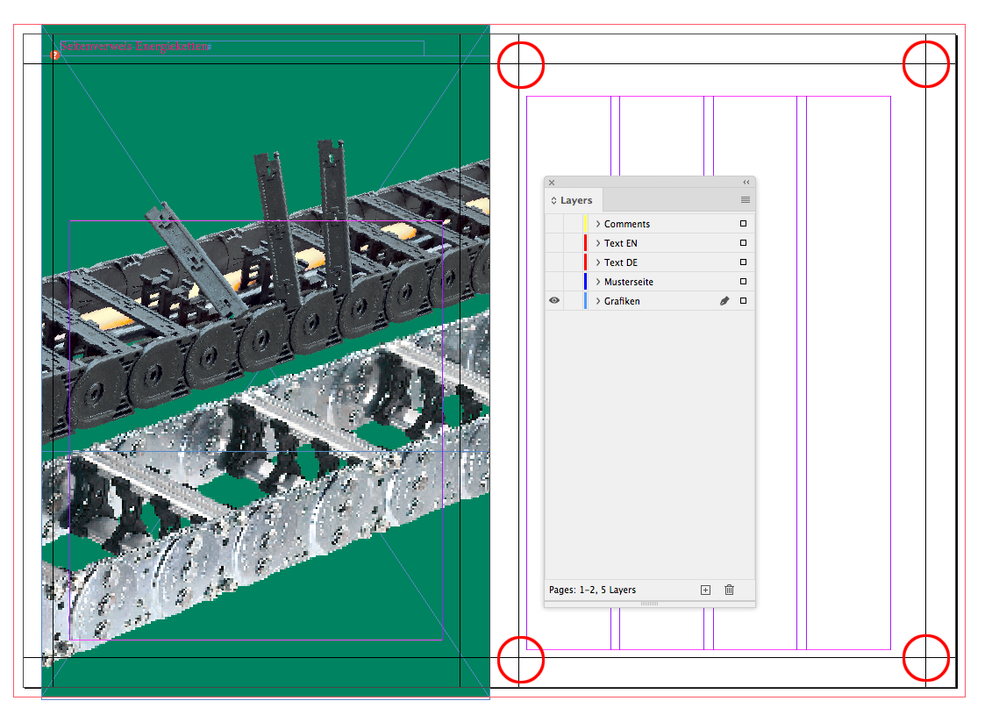This screenshot has height=724, width=999.
Task: Select the Grafiken layer name
Action: (x=622, y=300)
